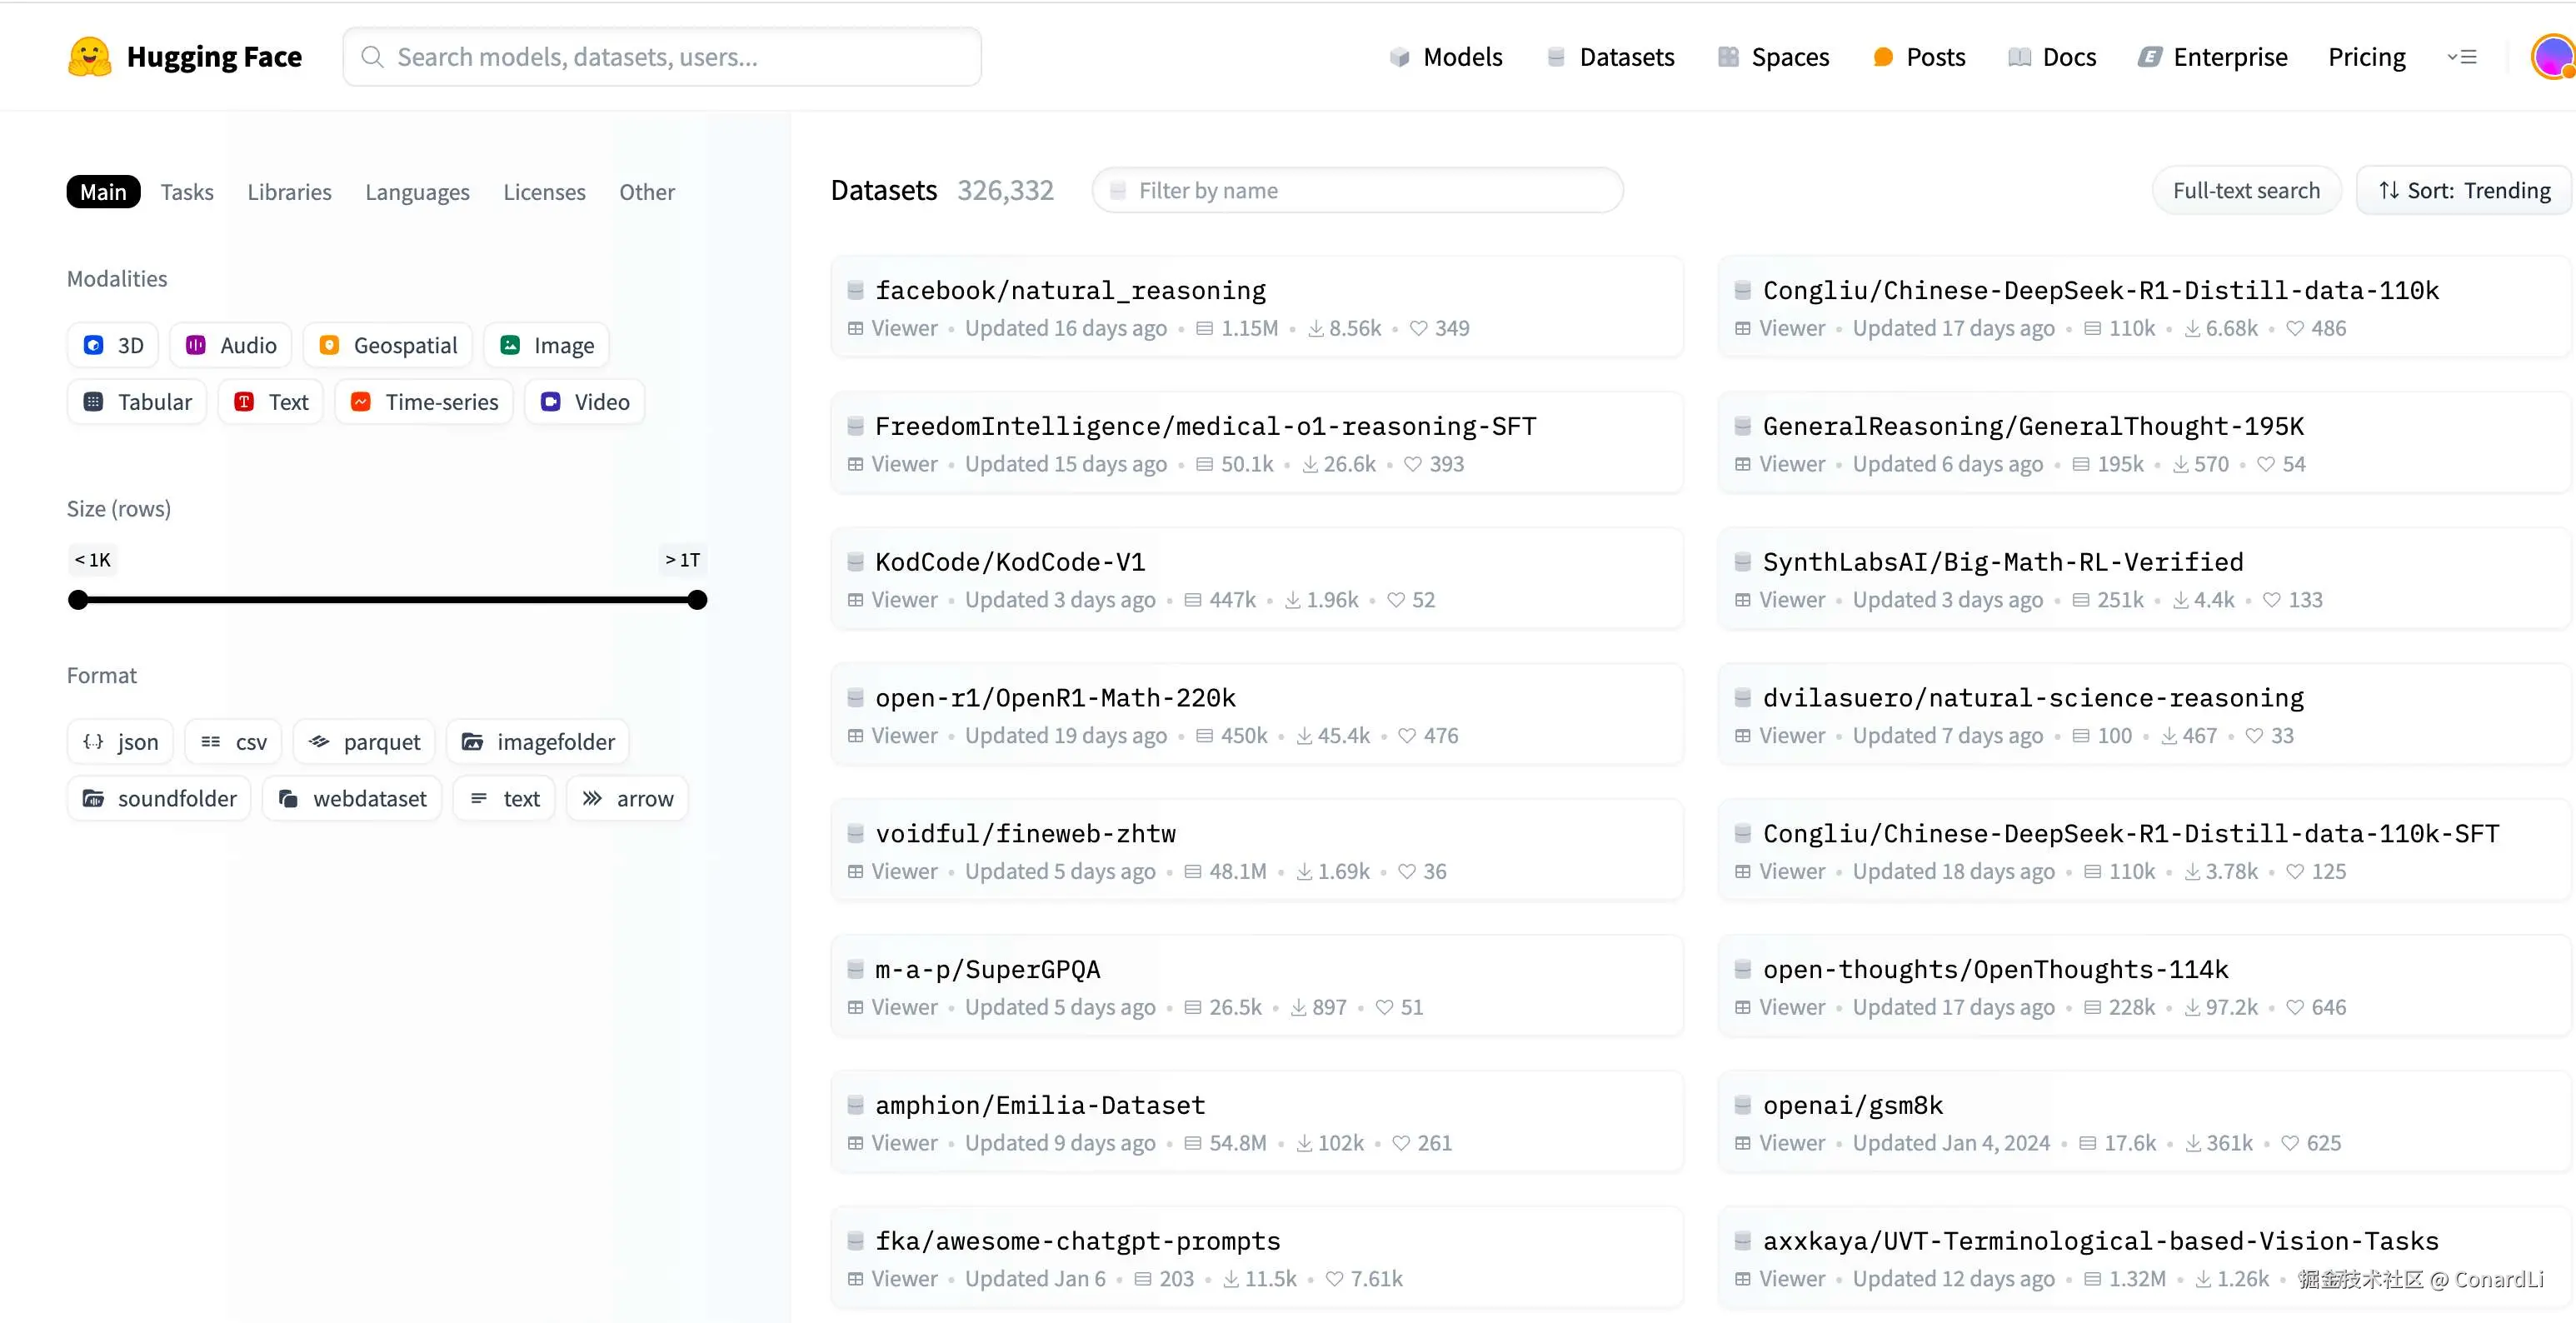
Task: Switch to the Licenses tab
Action: 544,192
